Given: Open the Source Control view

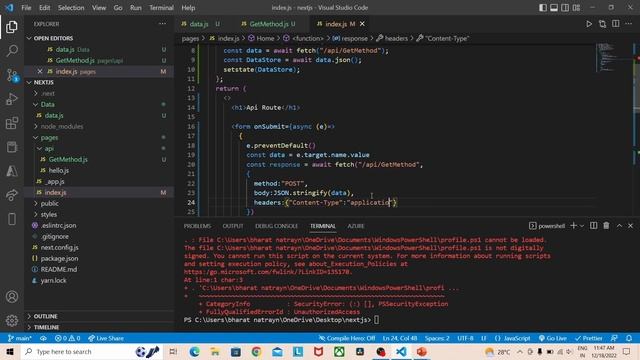Looking at the screenshot, I should [12, 75].
